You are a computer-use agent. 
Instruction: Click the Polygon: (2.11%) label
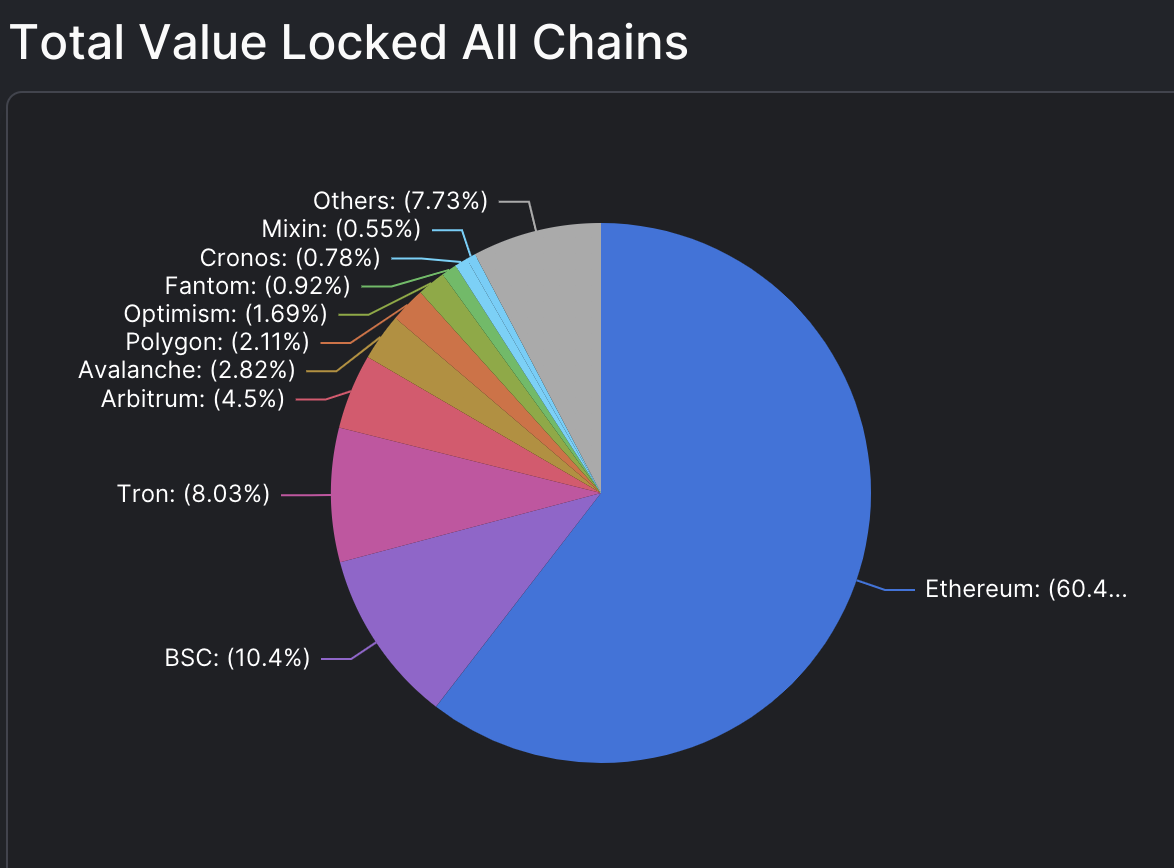point(217,342)
